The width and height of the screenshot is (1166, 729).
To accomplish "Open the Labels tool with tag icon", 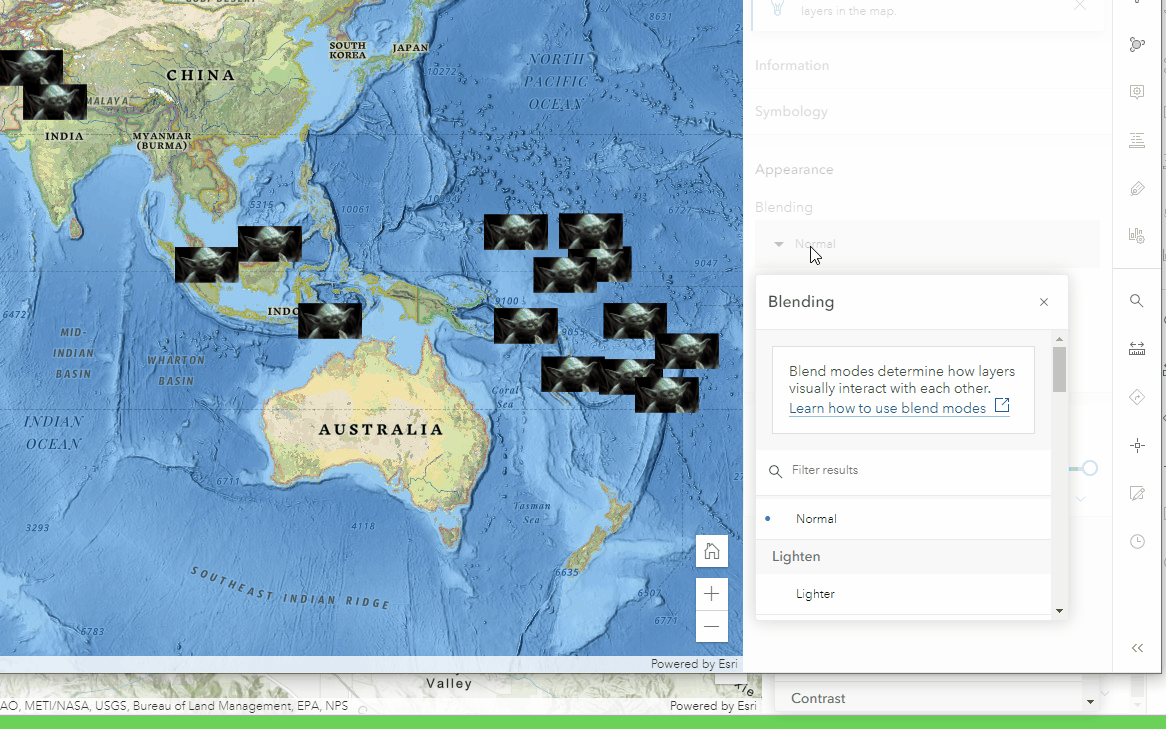I will [1136, 188].
